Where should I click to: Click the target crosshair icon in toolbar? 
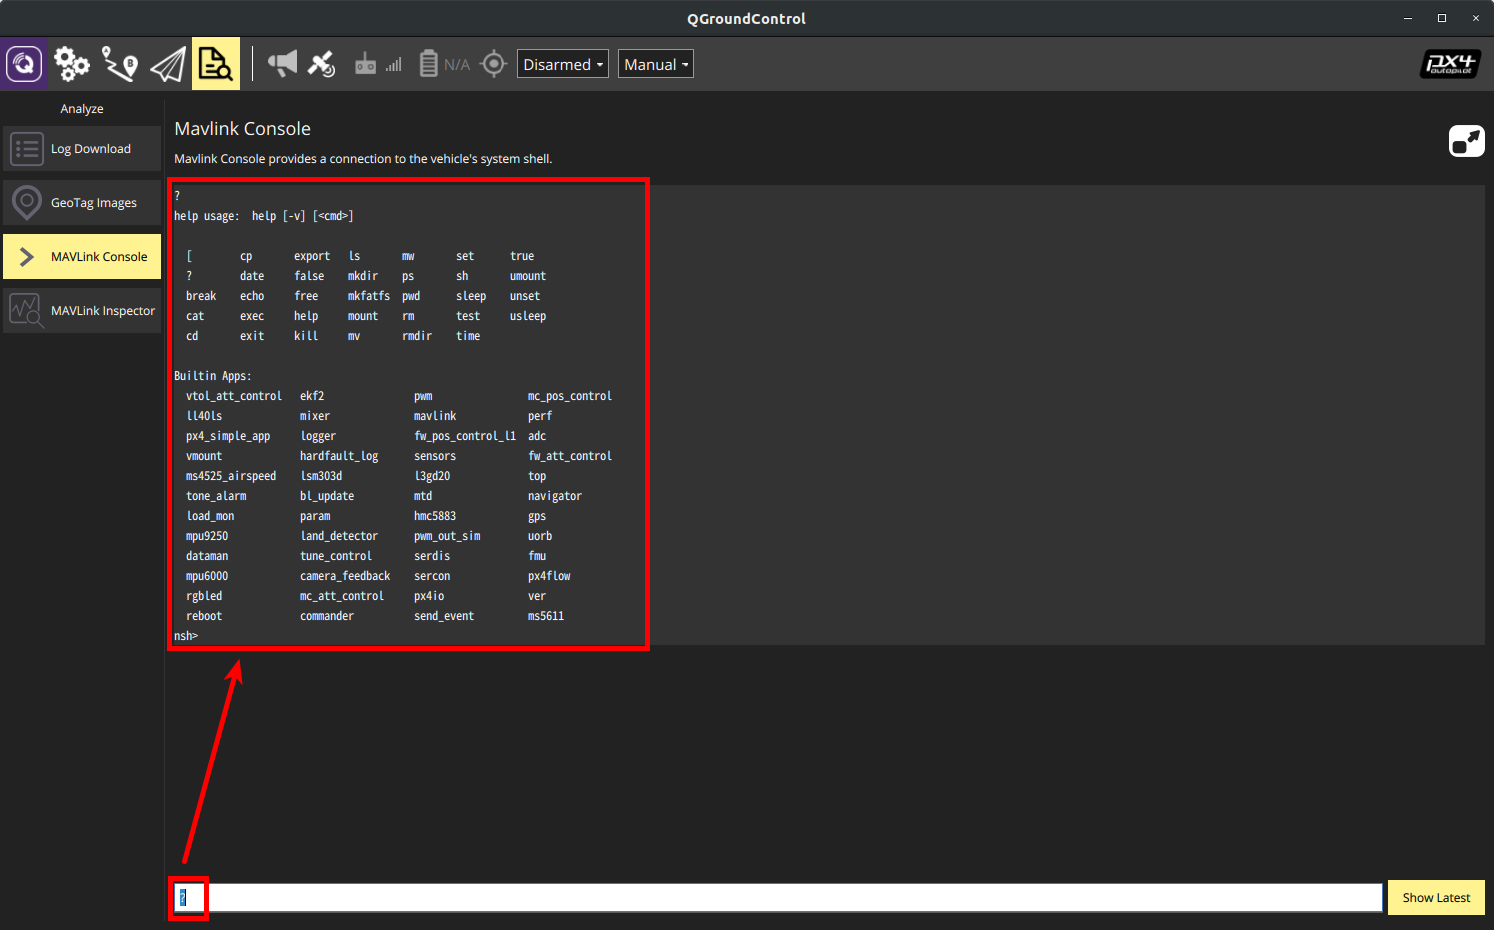[494, 64]
